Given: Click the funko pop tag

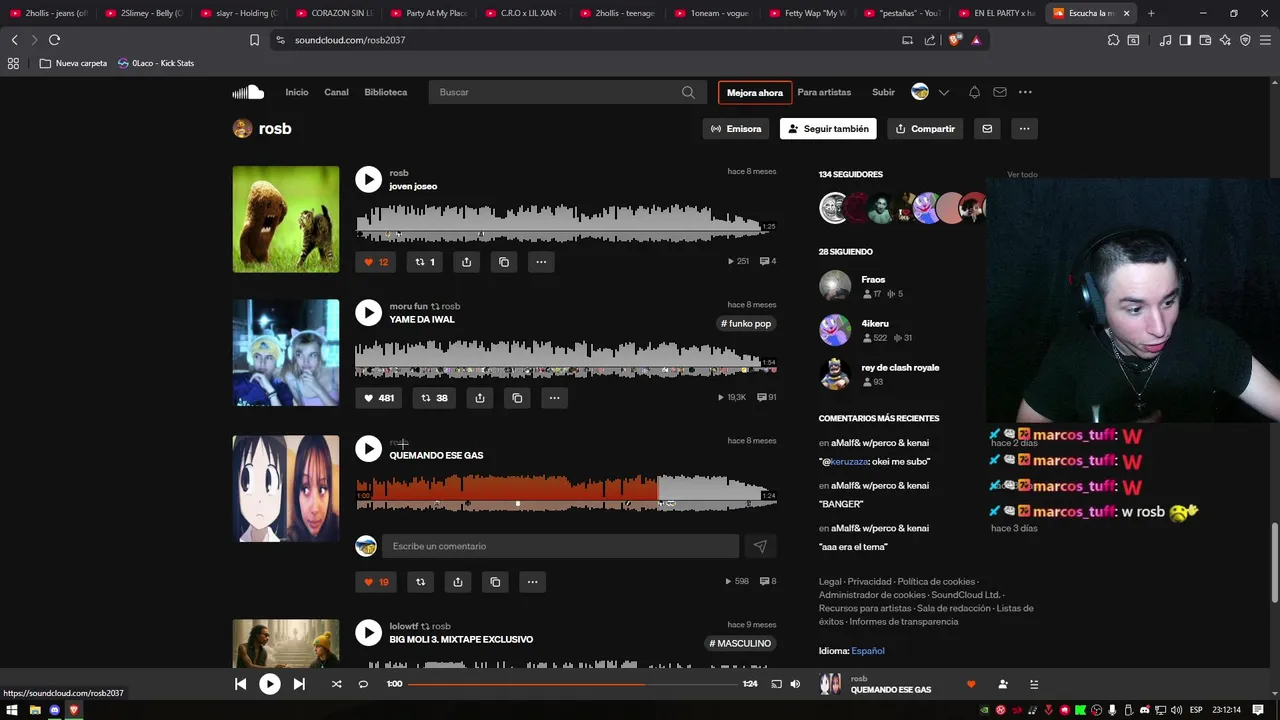Looking at the screenshot, I should tap(746, 324).
